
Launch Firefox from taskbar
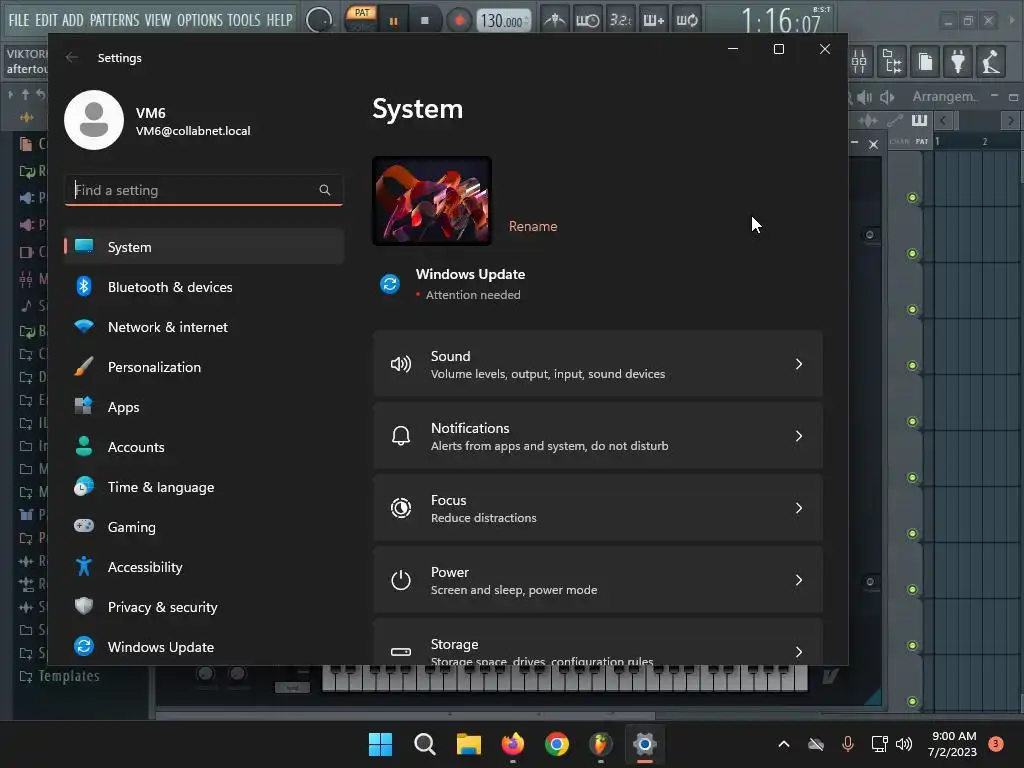[513, 744]
